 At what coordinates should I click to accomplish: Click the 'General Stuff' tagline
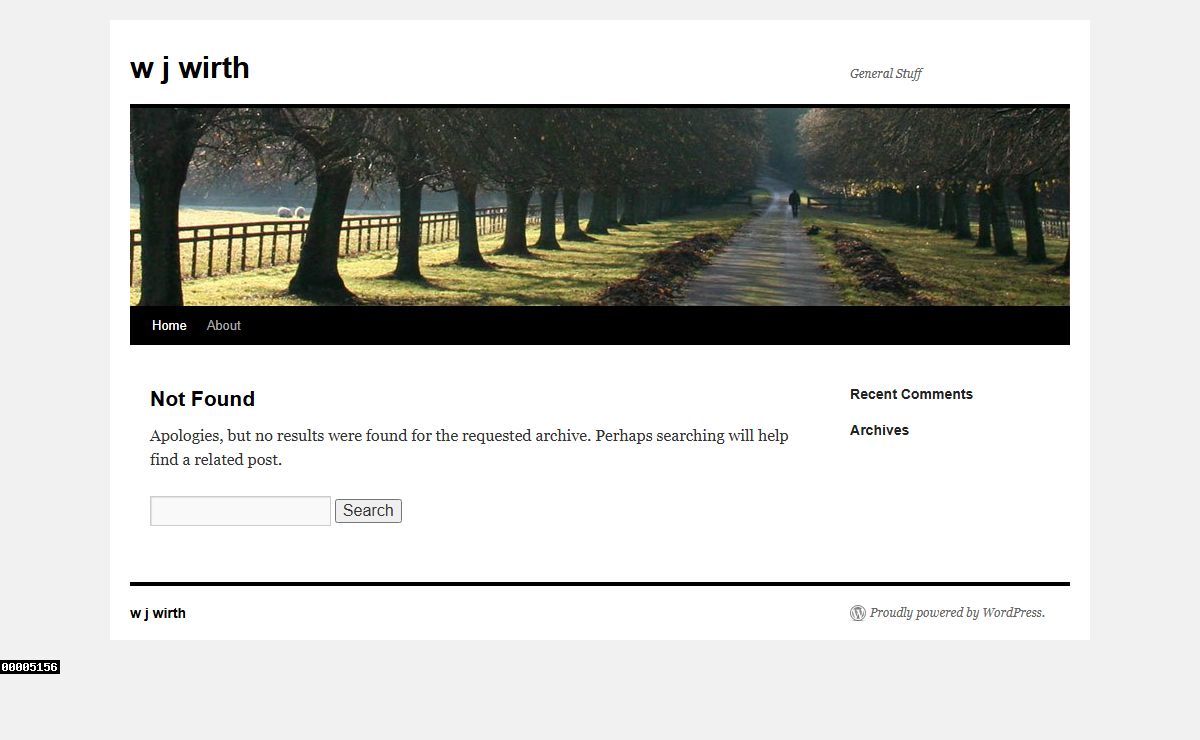pyautogui.click(x=886, y=73)
